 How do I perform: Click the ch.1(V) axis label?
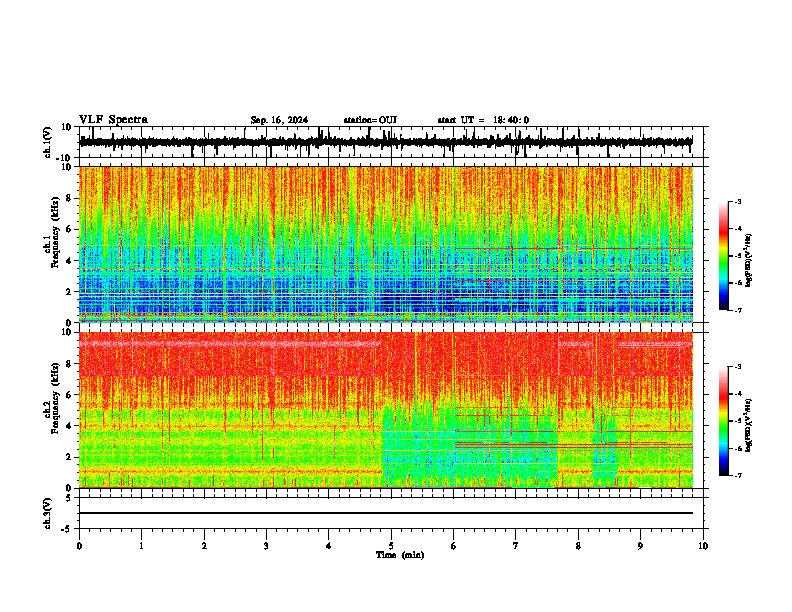pos(48,142)
